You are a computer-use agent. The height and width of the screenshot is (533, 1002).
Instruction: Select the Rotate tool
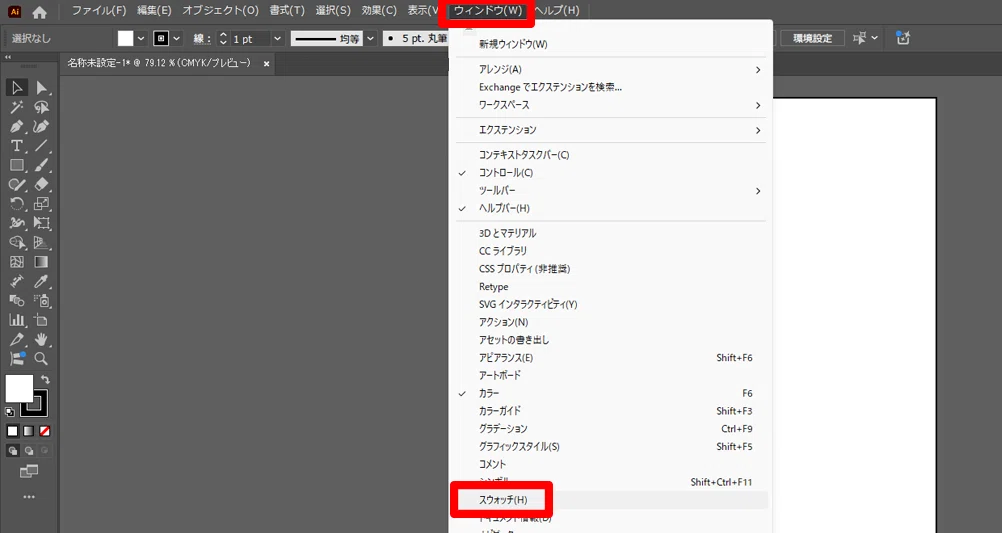coord(17,204)
